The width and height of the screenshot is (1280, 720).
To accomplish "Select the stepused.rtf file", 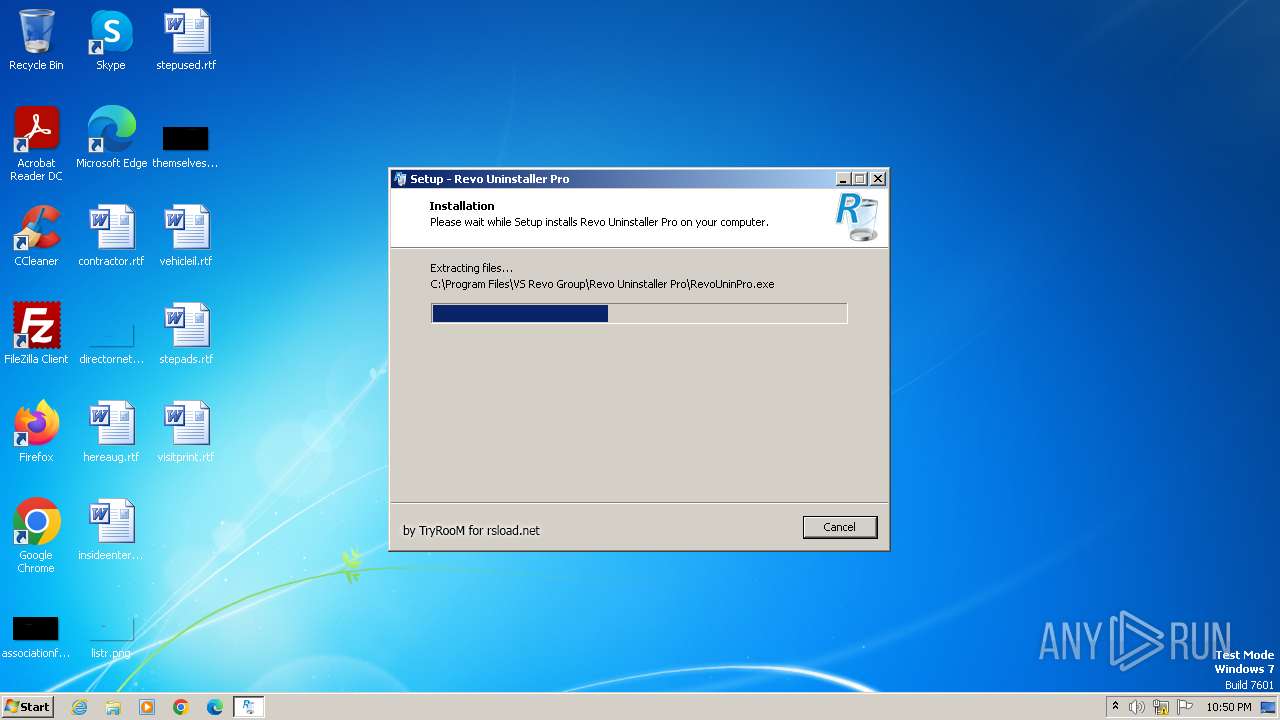I will click(x=186, y=41).
